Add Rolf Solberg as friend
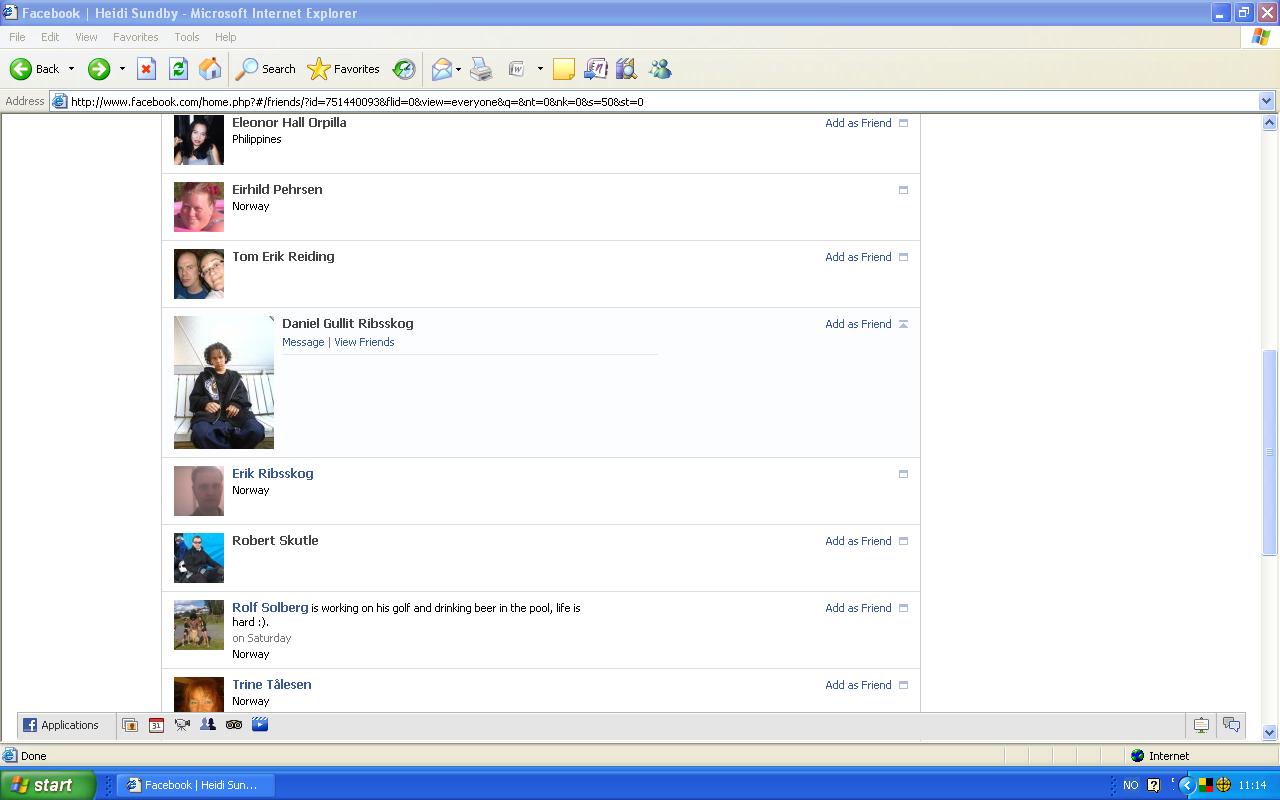Viewport: 1280px width, 800px height. [858, 608]
